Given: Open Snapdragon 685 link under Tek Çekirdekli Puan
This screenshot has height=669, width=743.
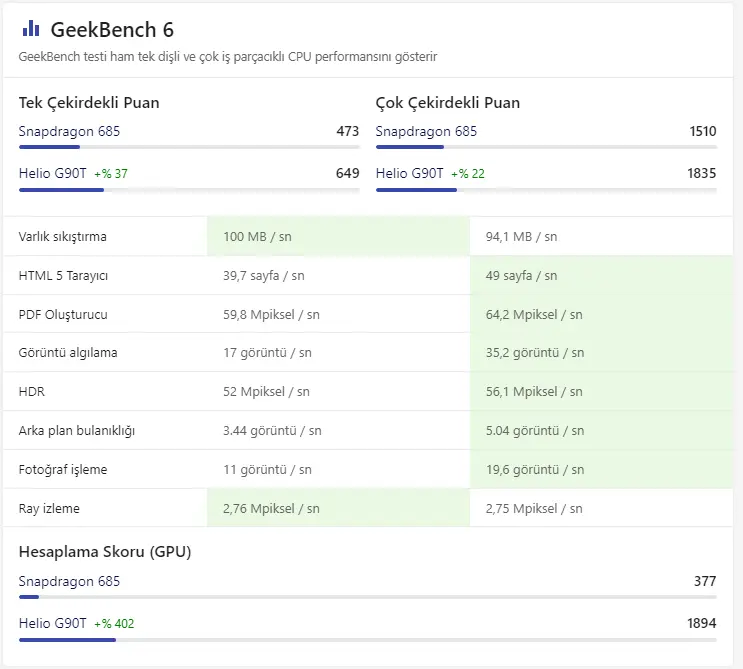Looking at the screenshot, I should [69, 131].
